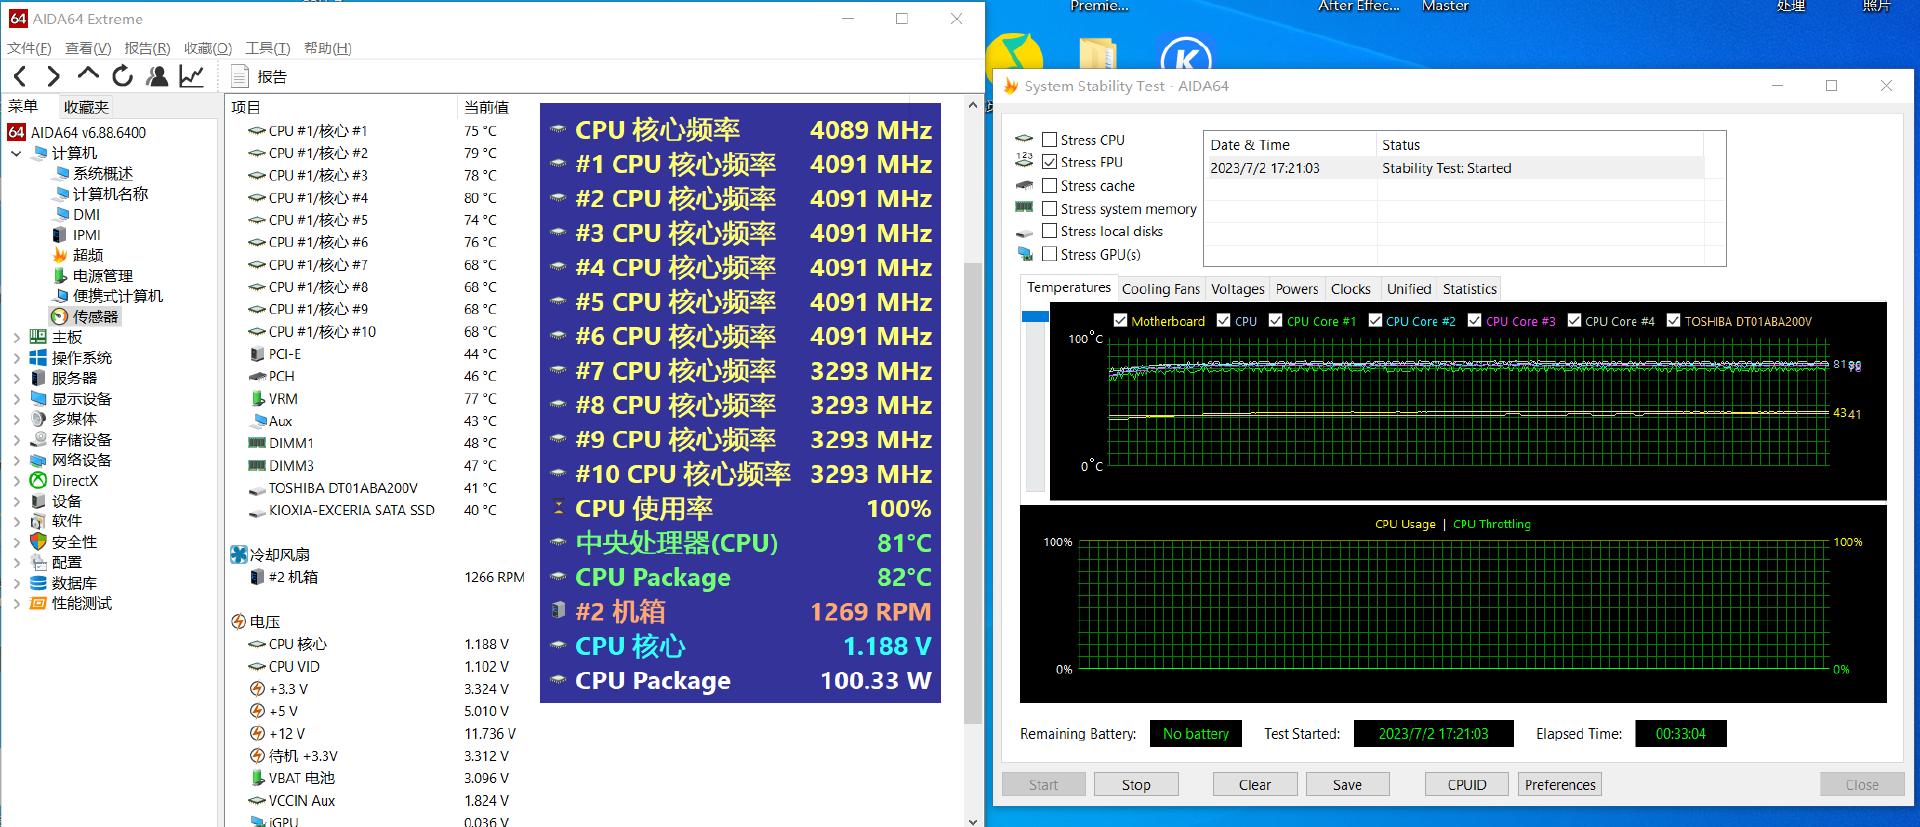Screen dimensions: 1920x827
Task: Select 传感器 sensor tree item
Action: pyautogui.click(x=95, y=316)
